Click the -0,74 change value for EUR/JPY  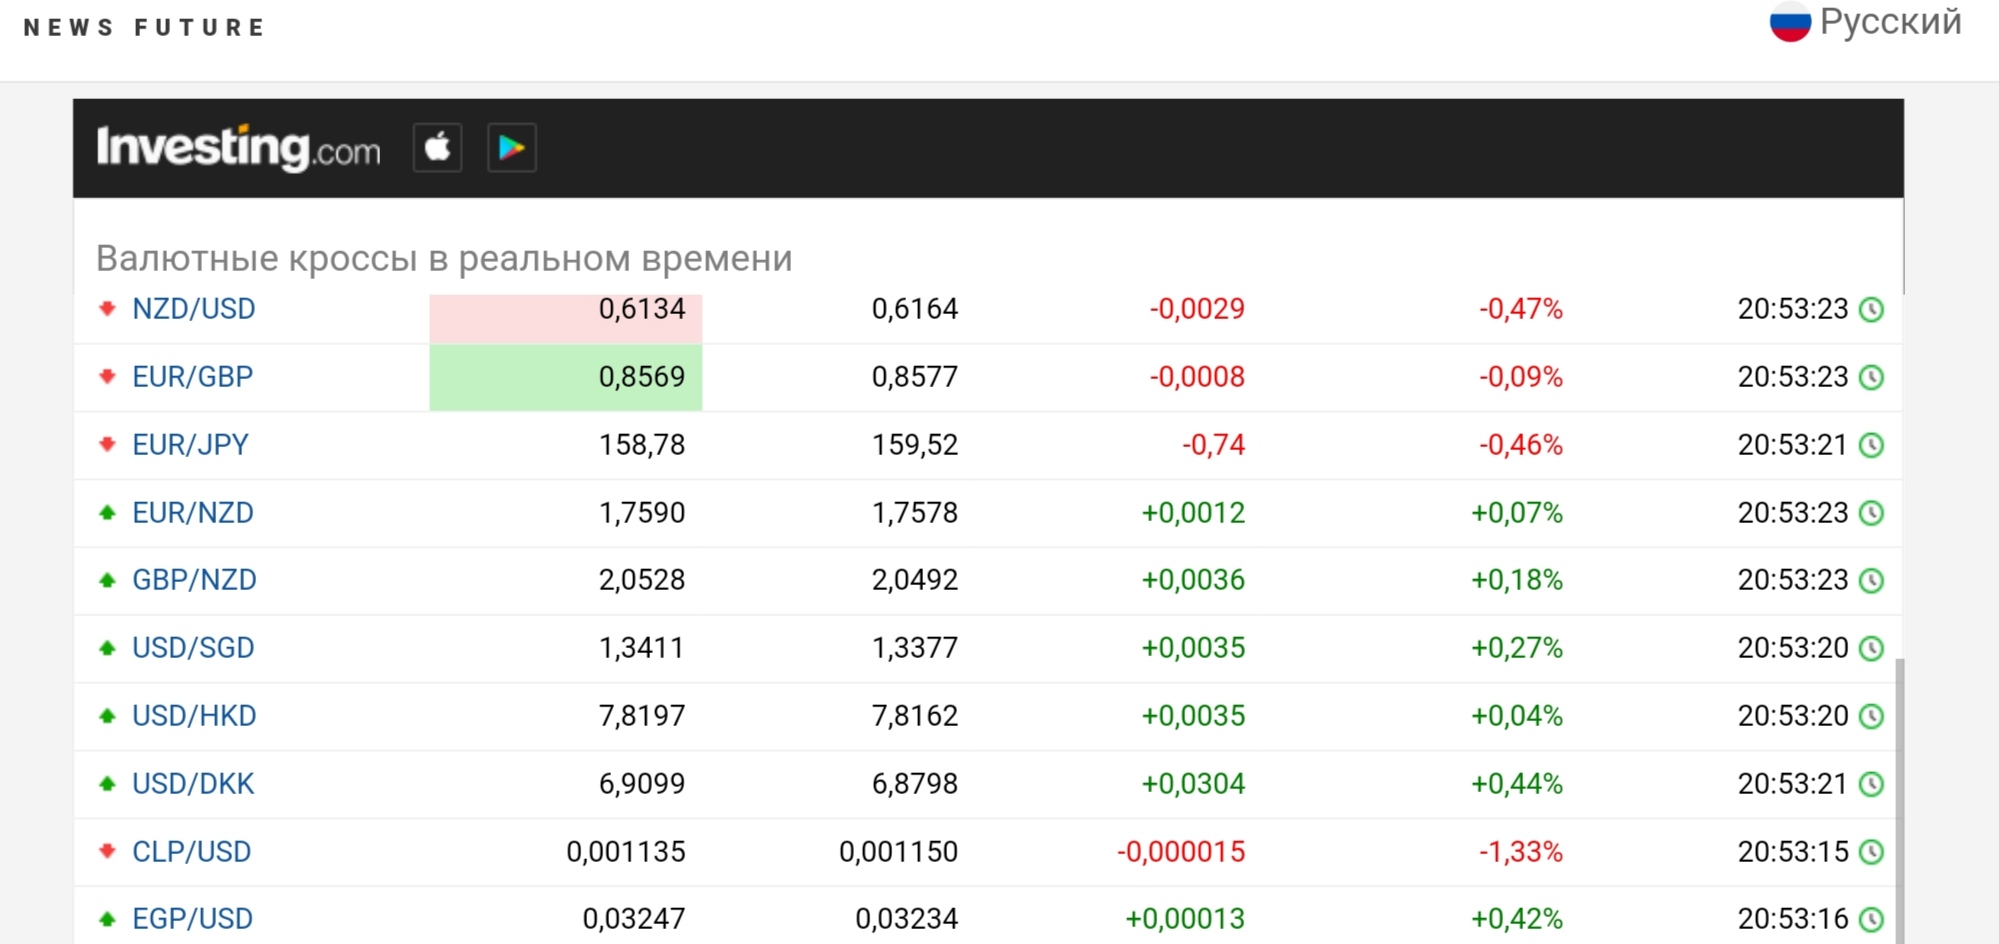coord(1214,445)
